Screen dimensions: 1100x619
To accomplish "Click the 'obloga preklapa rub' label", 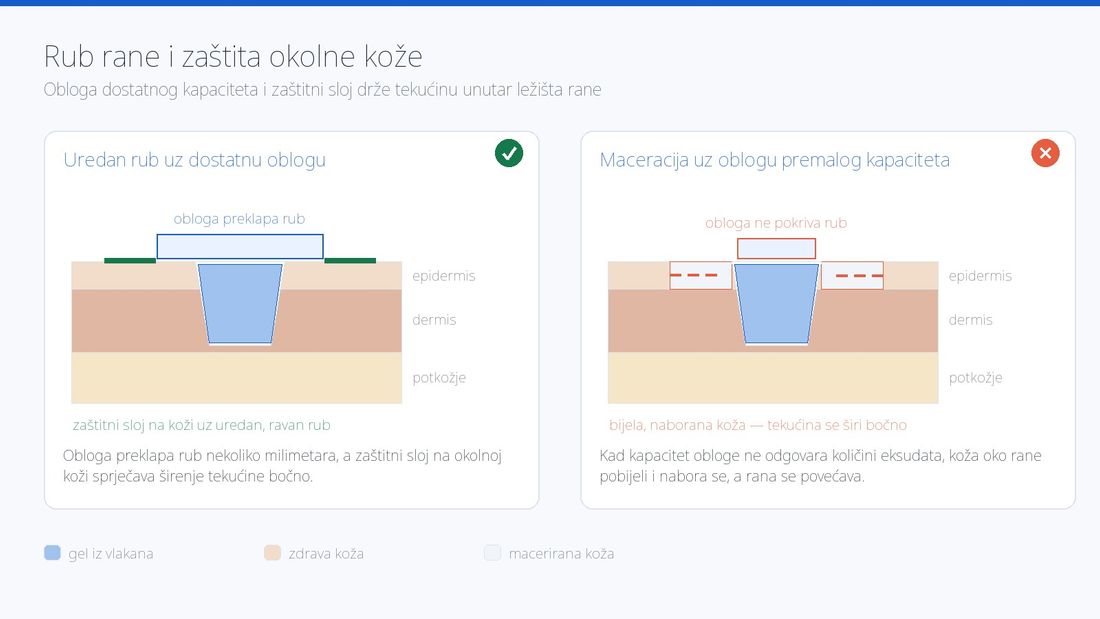I will [x=239, y=219].
